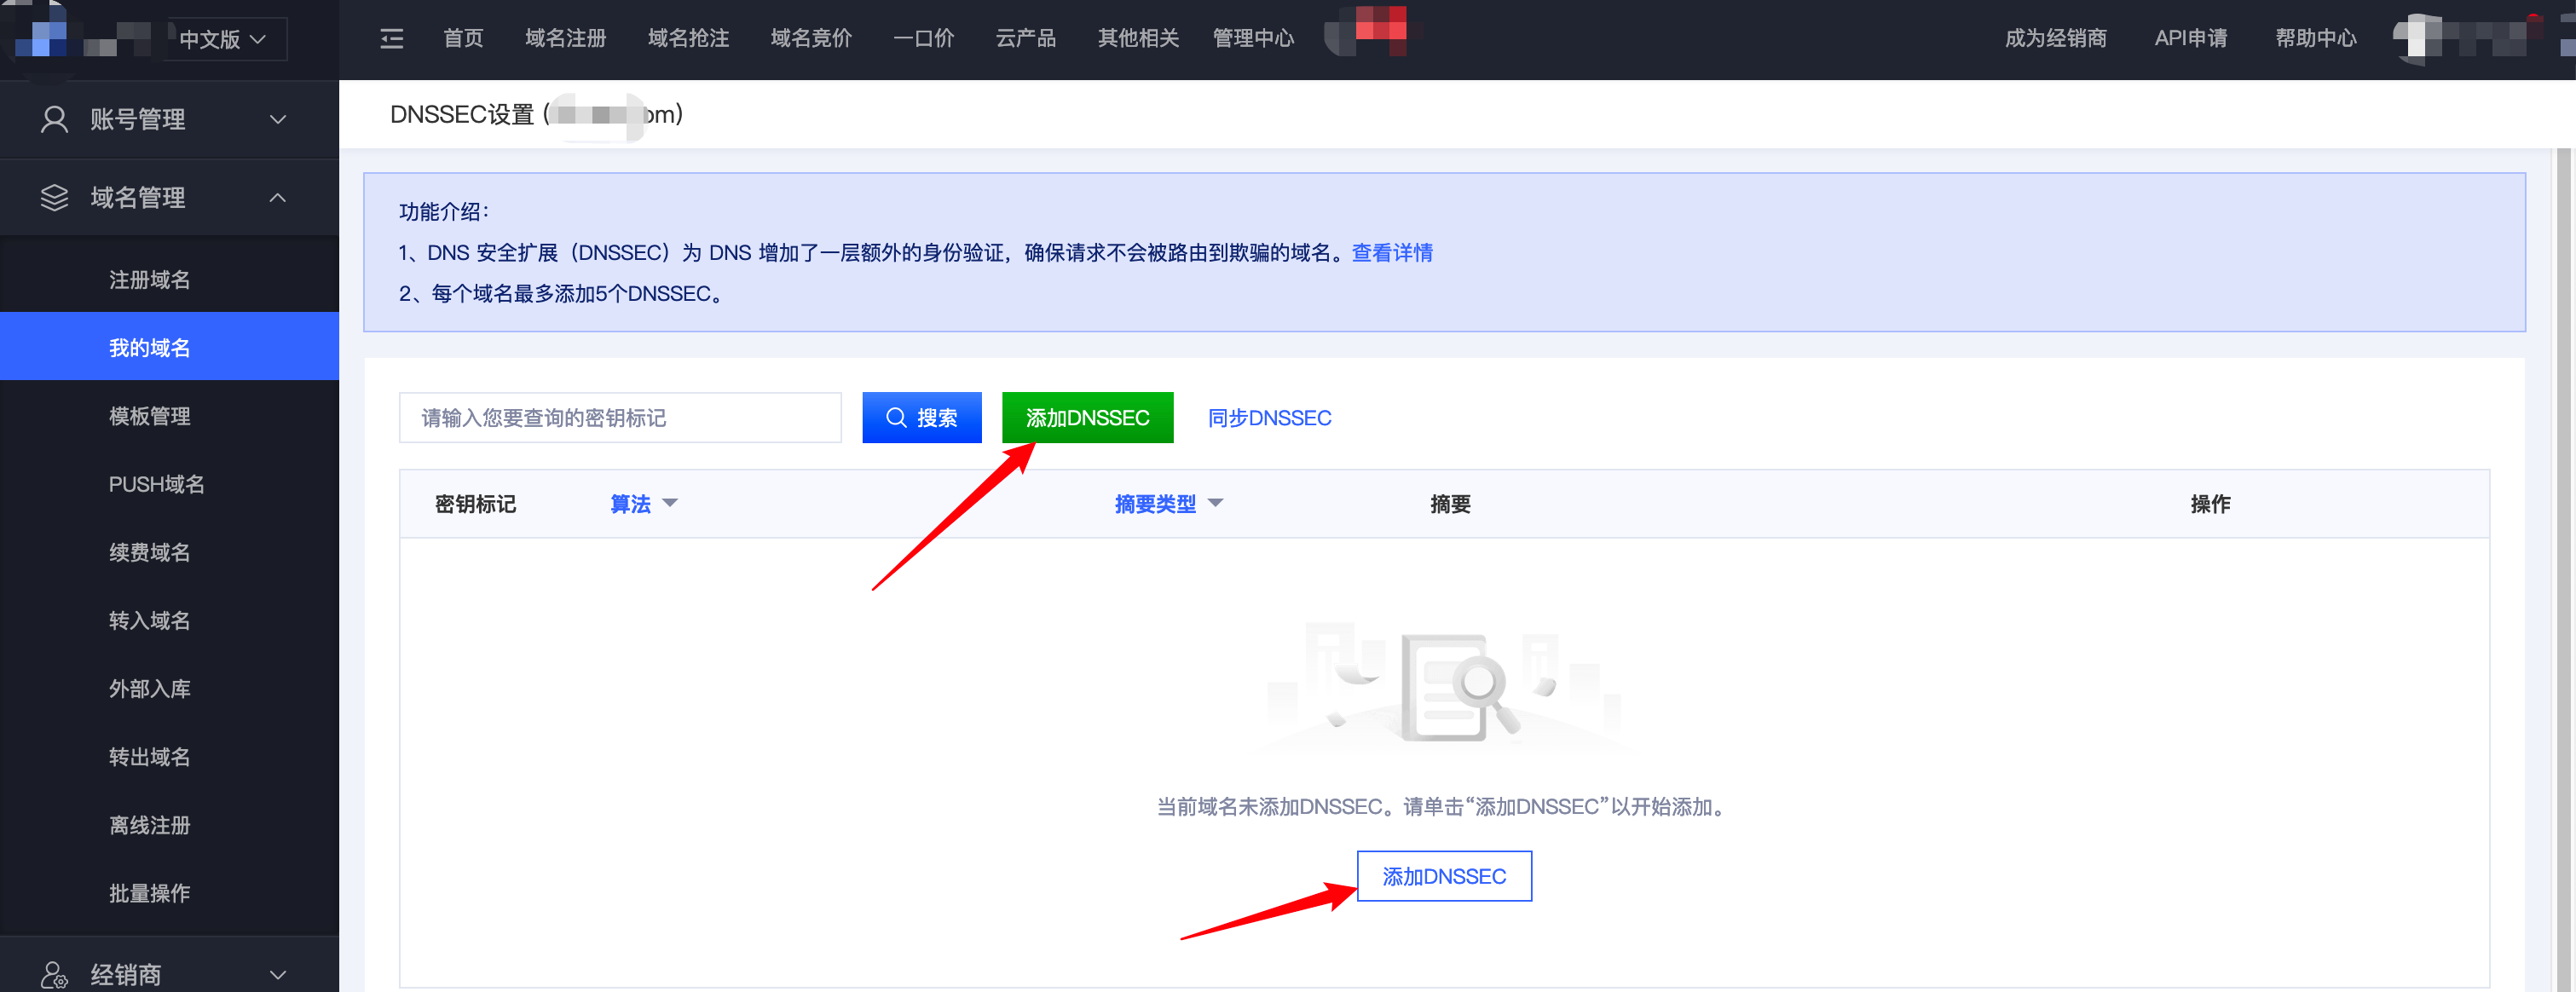Open 管理中心 in top navigation

(x=1253, y=38)
